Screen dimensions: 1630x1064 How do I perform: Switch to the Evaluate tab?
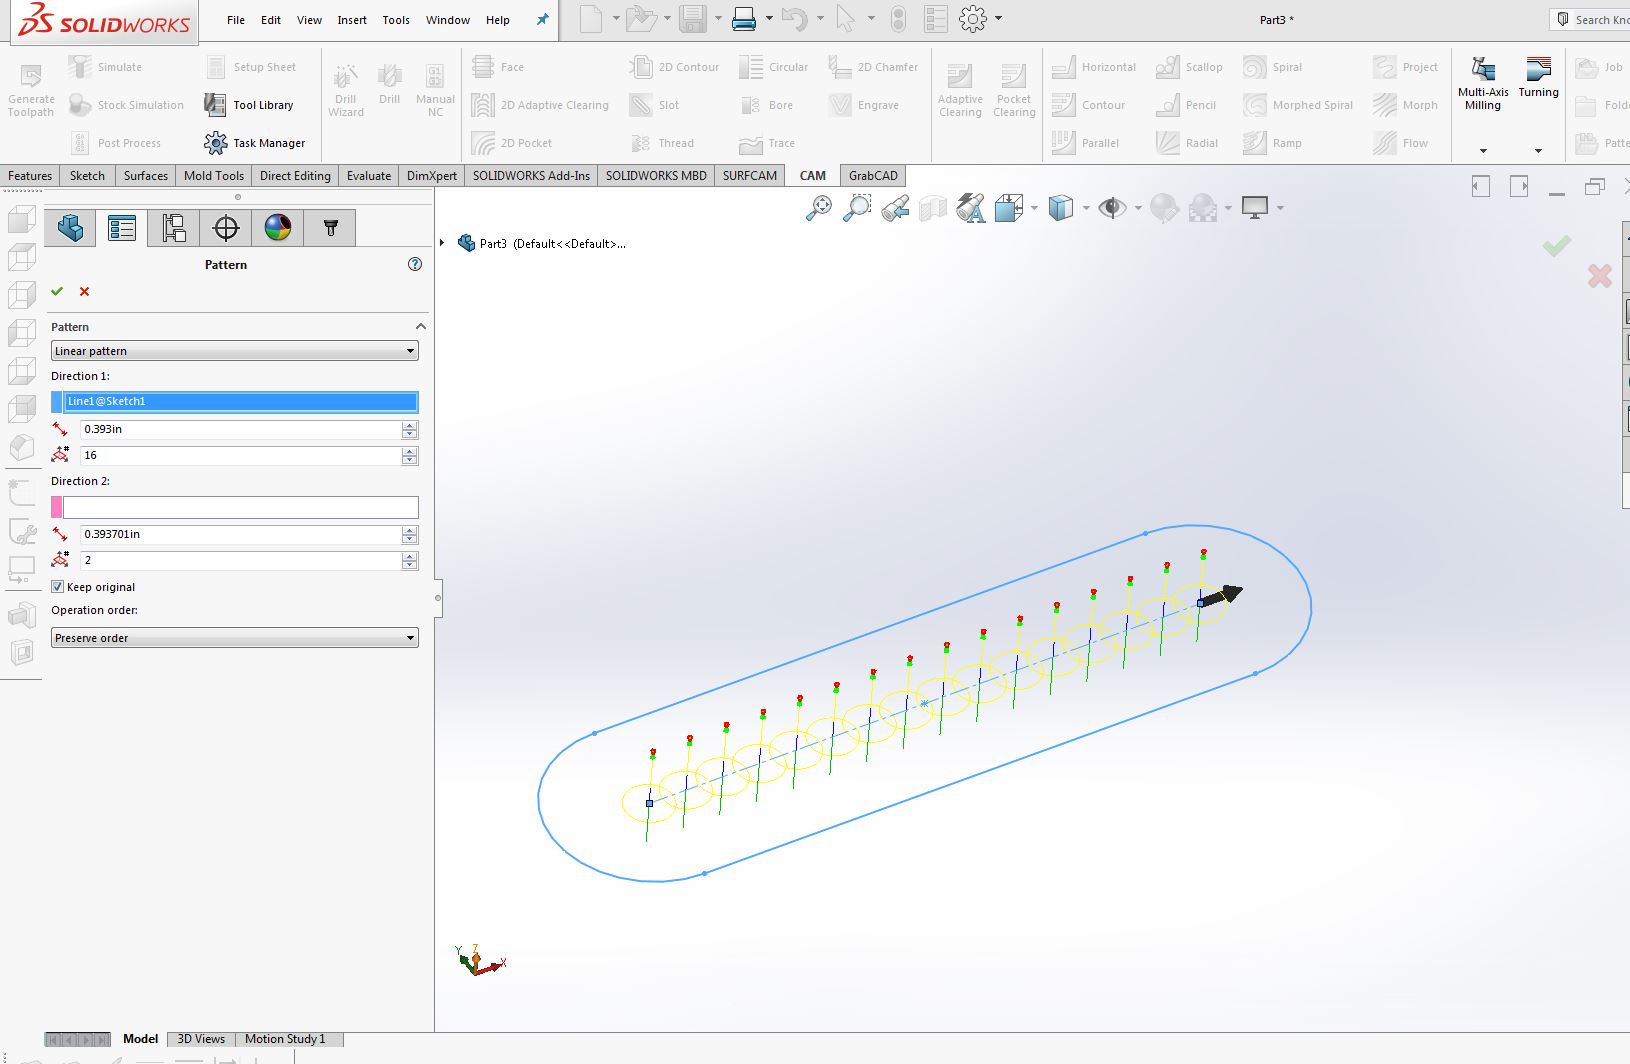pyautogui.click(x=369, y=175)
